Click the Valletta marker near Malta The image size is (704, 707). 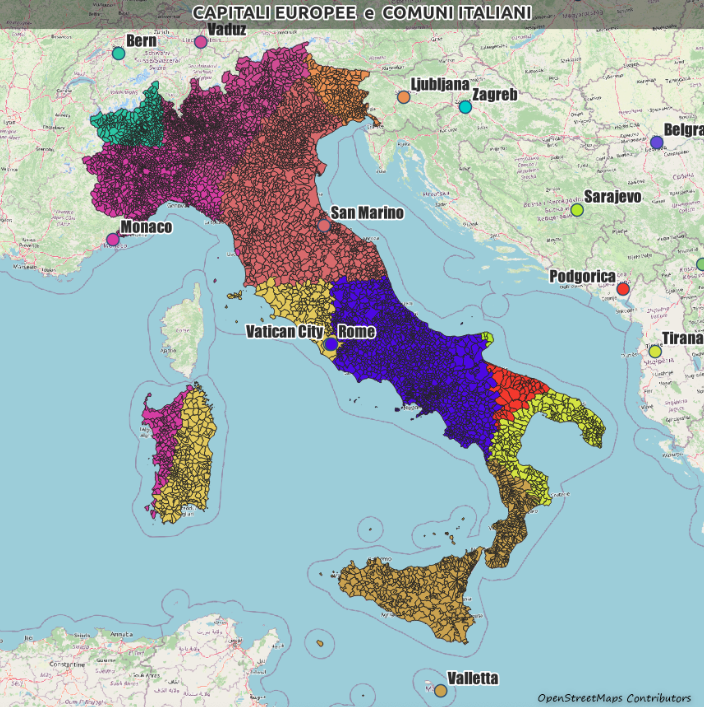tap(440, 690)
